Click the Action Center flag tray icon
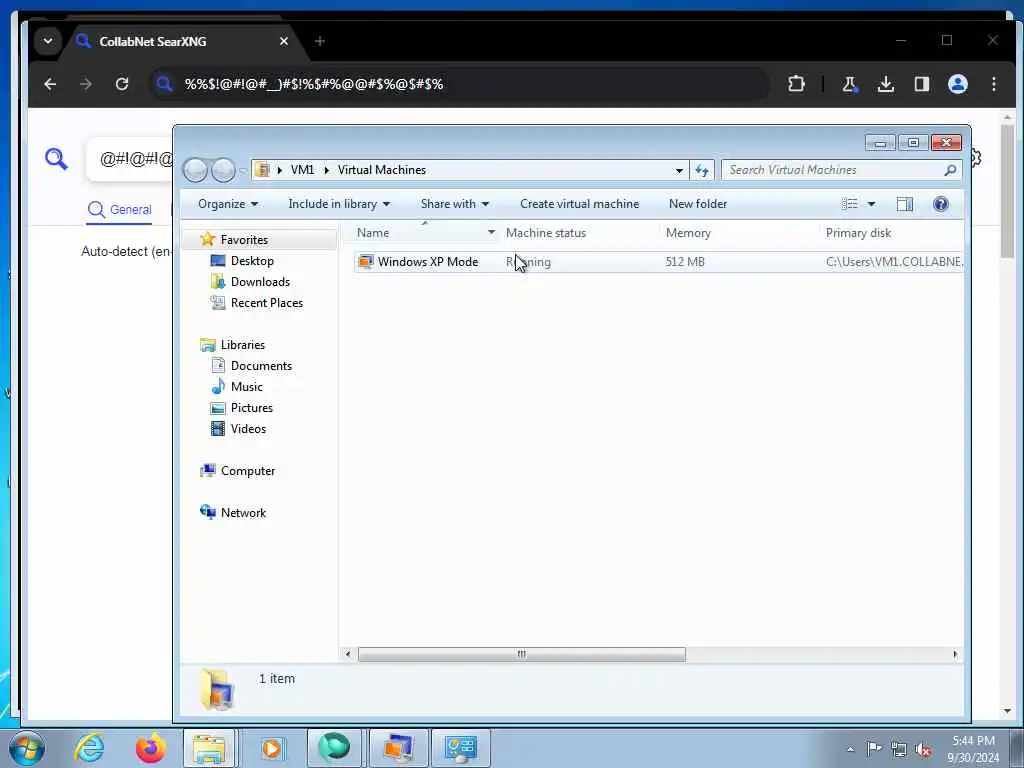The width and height of the screenshot is (1024, 768). click(873, 748)
